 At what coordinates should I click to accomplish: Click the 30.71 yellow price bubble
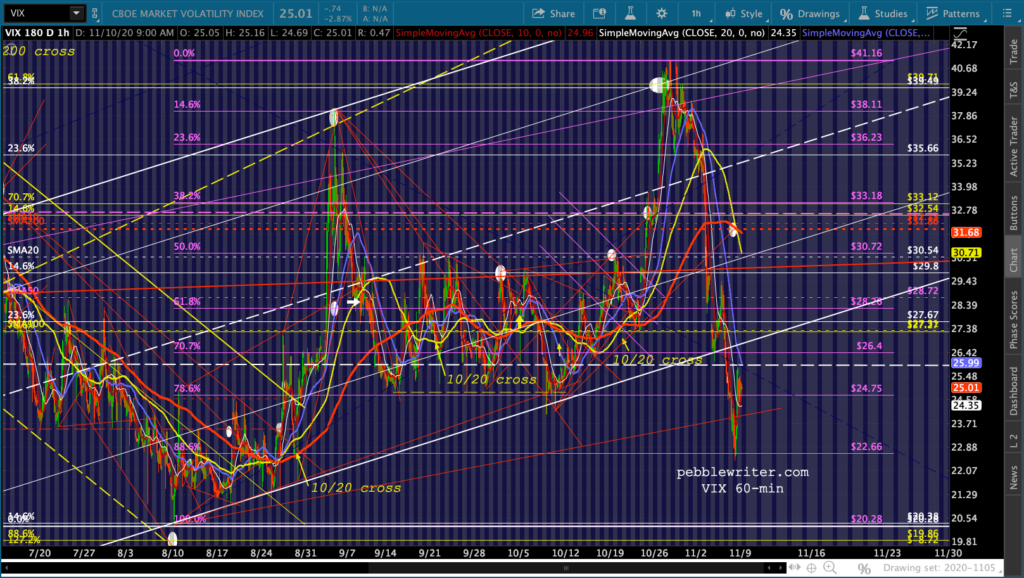click(x=965, y=253)
